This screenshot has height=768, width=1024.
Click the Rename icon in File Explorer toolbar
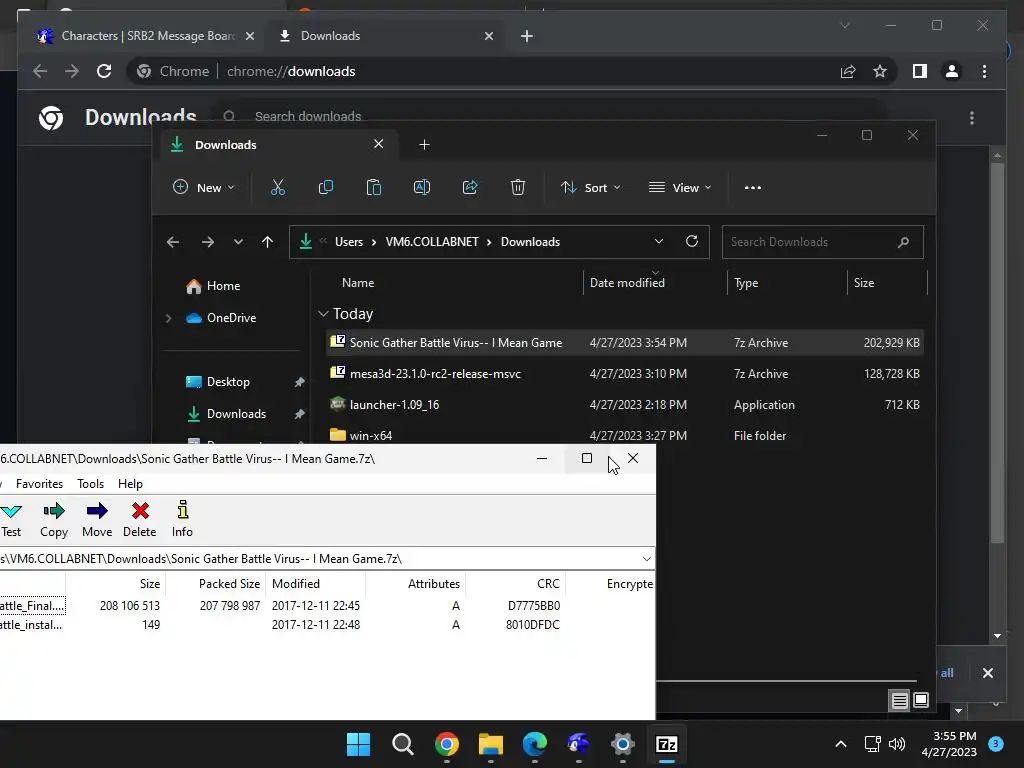tap(422, 187)
